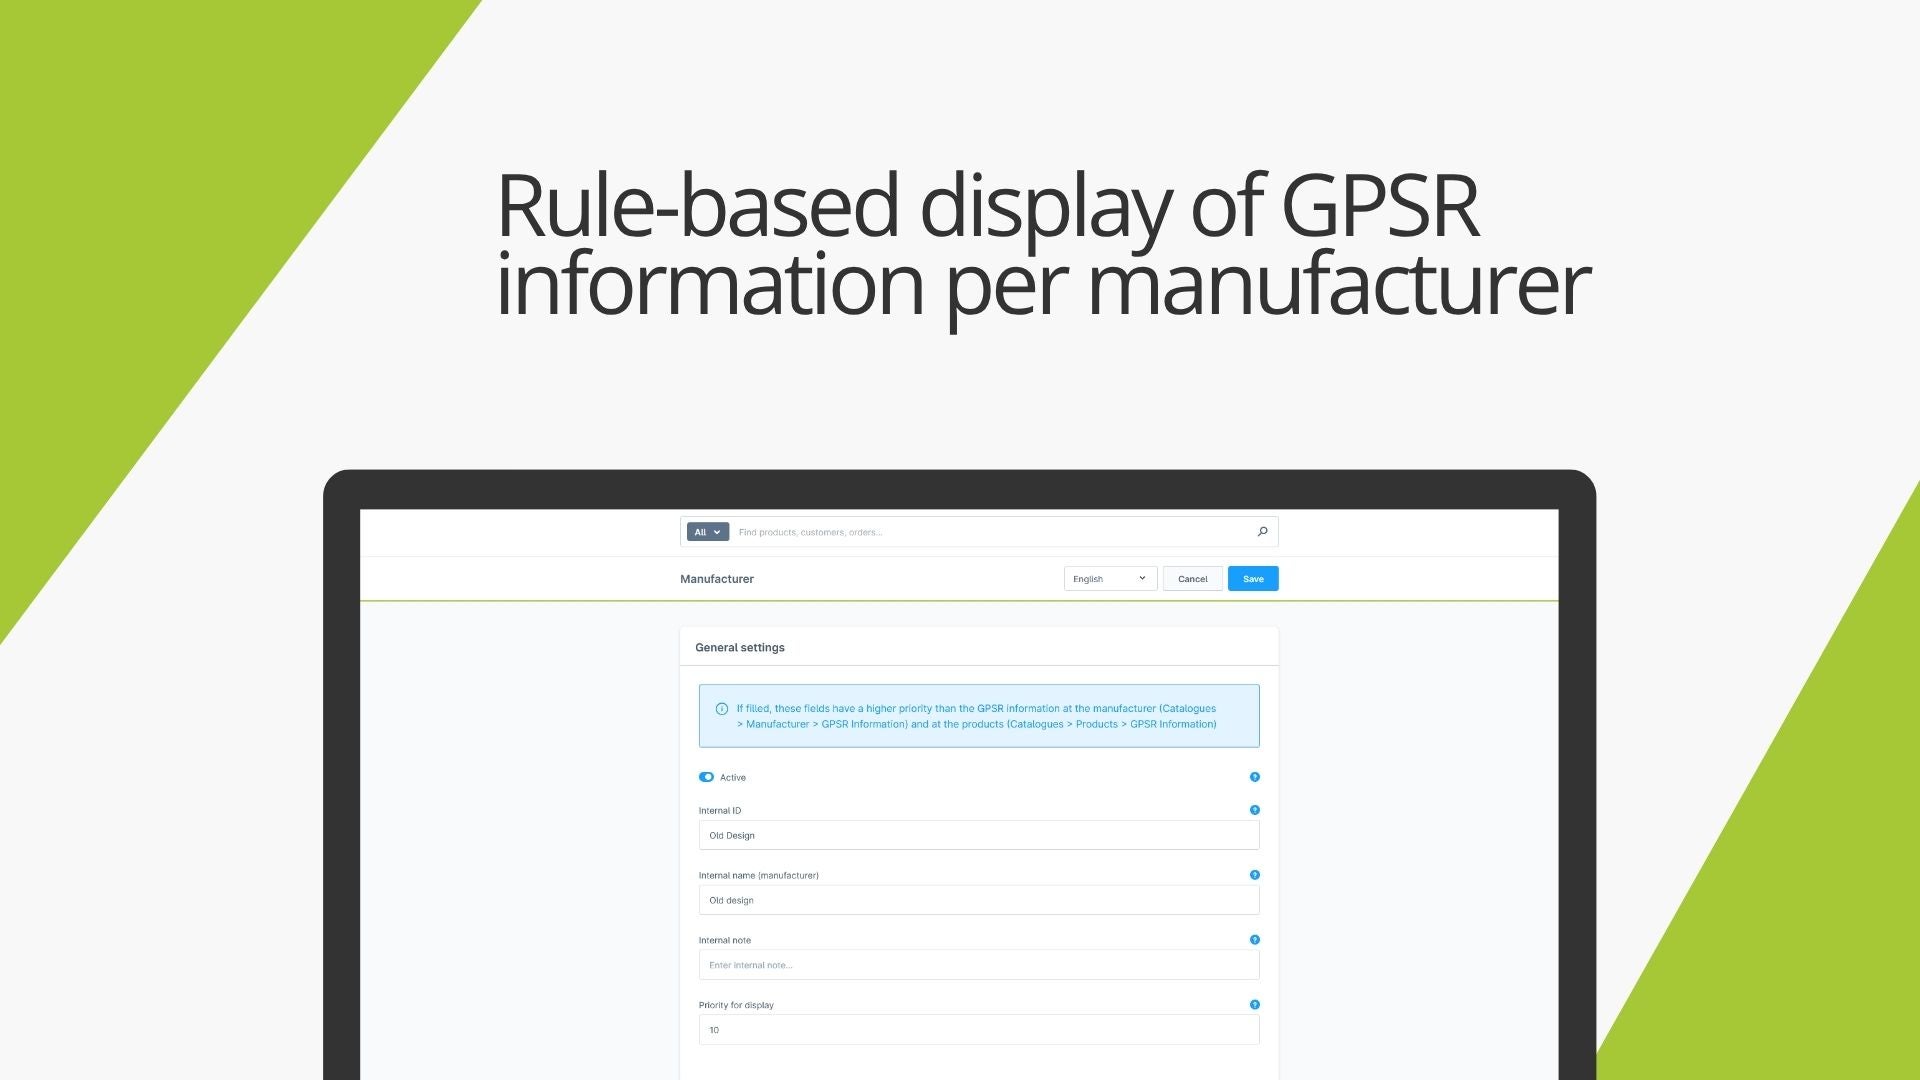This screenshot has width=1920, height=1080.
Task: Click the Priority for display field
Action: (979, 1030)
